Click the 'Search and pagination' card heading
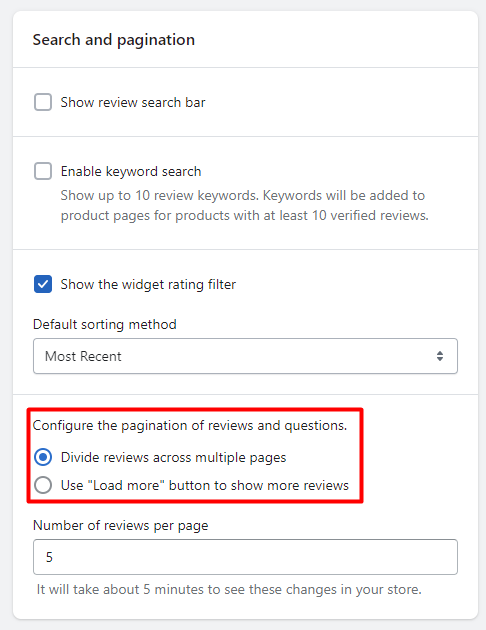486x630 pixels. click(114, 40)
